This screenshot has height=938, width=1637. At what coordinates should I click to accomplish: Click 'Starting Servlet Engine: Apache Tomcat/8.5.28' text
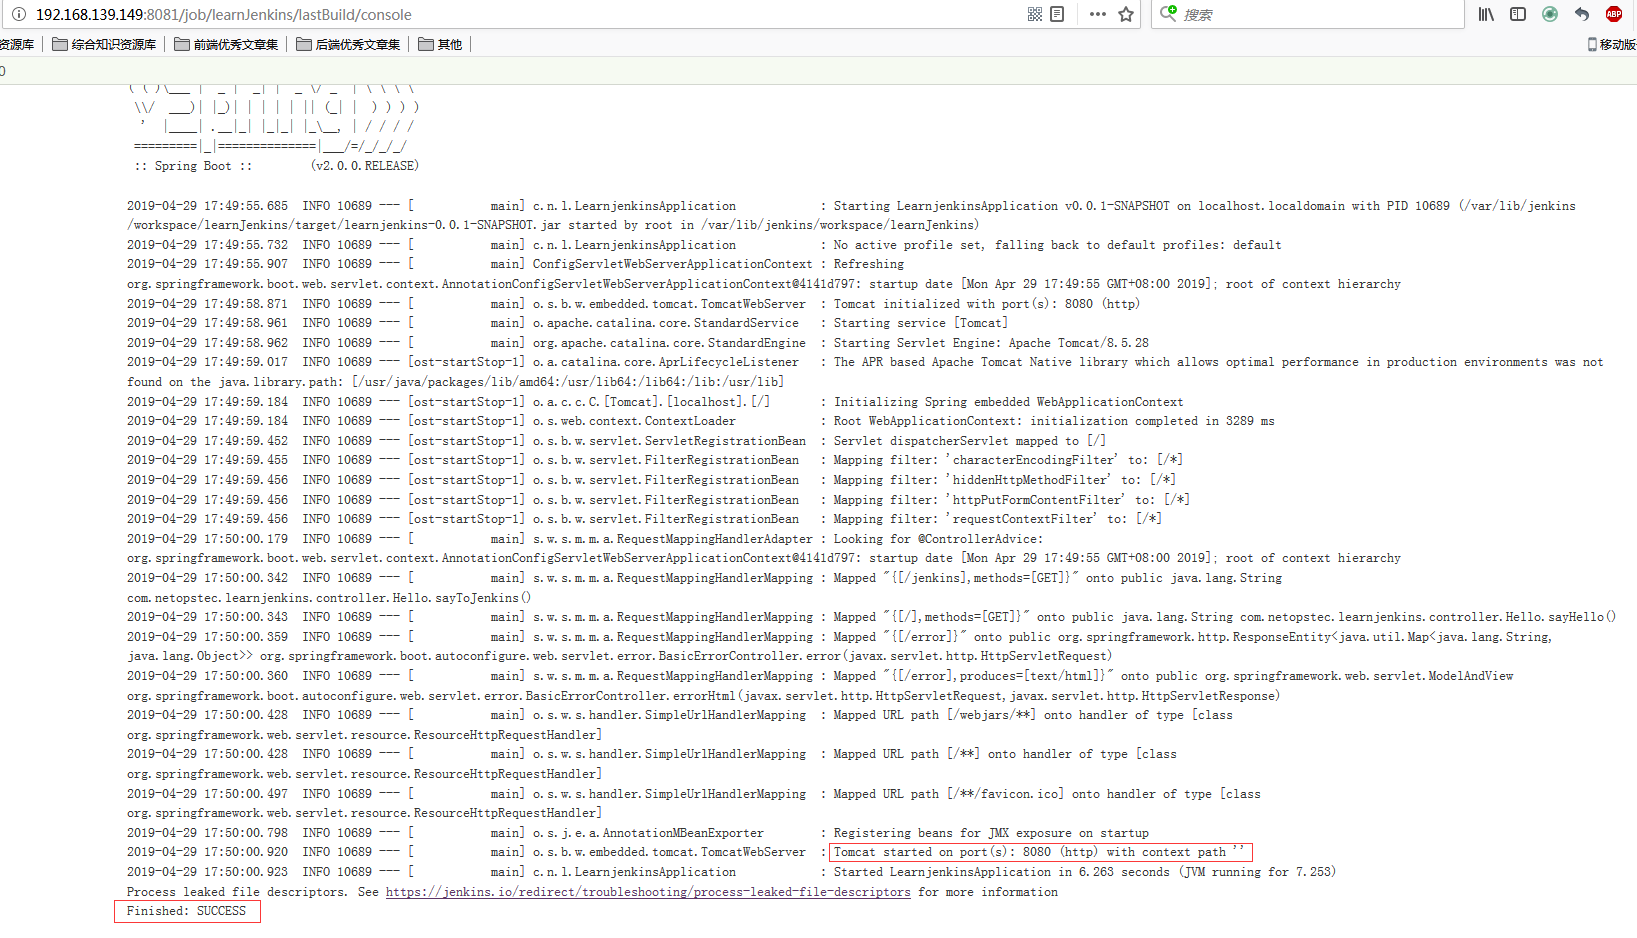991,343
